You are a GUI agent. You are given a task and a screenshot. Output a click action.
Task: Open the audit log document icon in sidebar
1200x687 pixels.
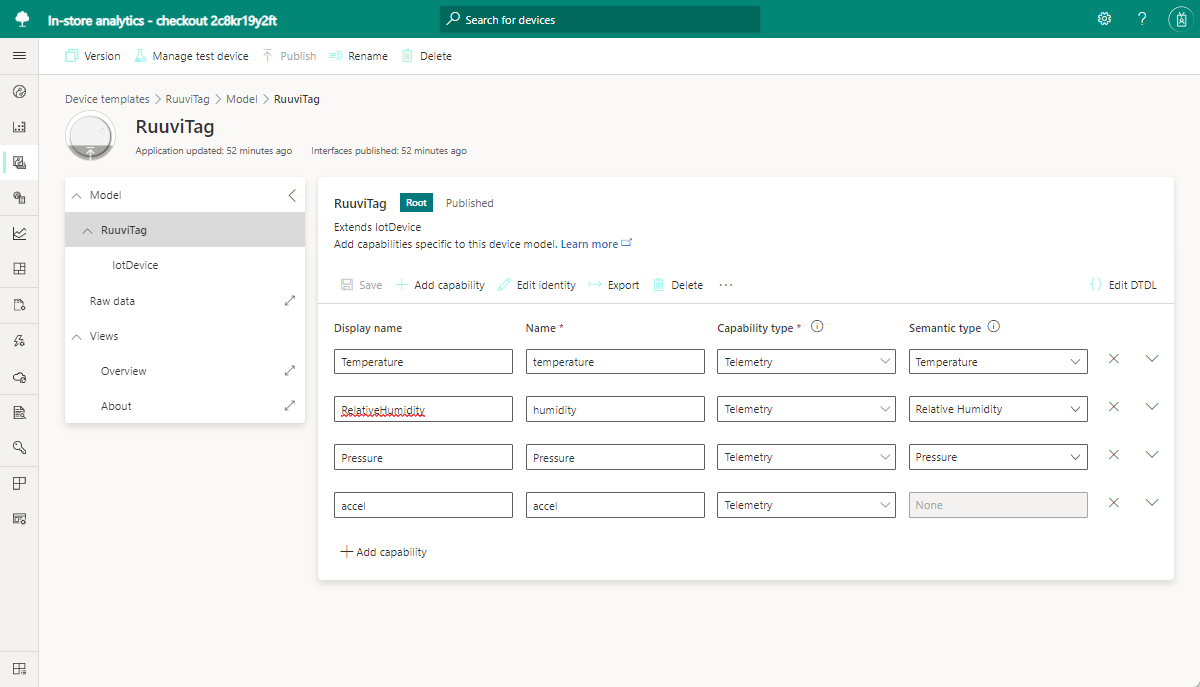tap(19, 411)
